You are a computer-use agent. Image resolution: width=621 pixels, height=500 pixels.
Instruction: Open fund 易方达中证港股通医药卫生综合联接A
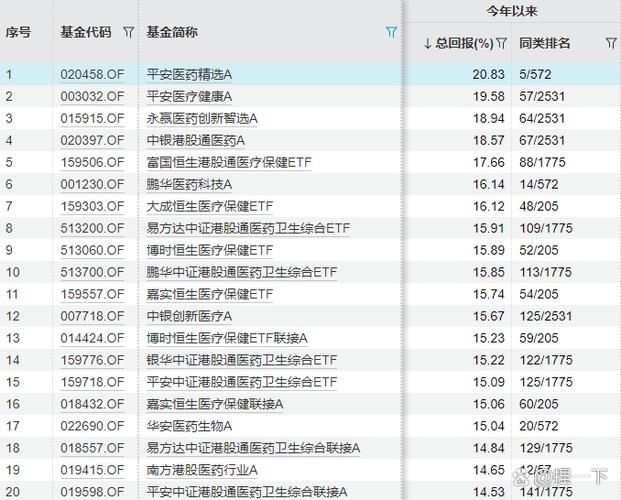coord(253,448)
